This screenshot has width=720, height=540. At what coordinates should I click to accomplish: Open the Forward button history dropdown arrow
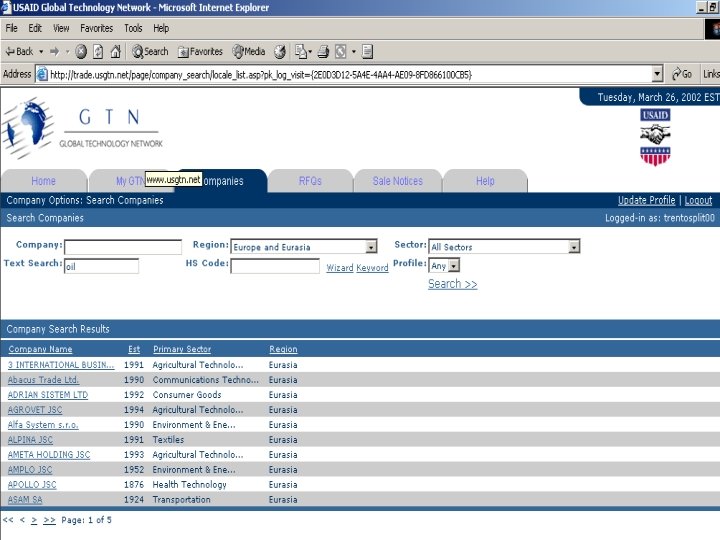[x=67, y=51]
